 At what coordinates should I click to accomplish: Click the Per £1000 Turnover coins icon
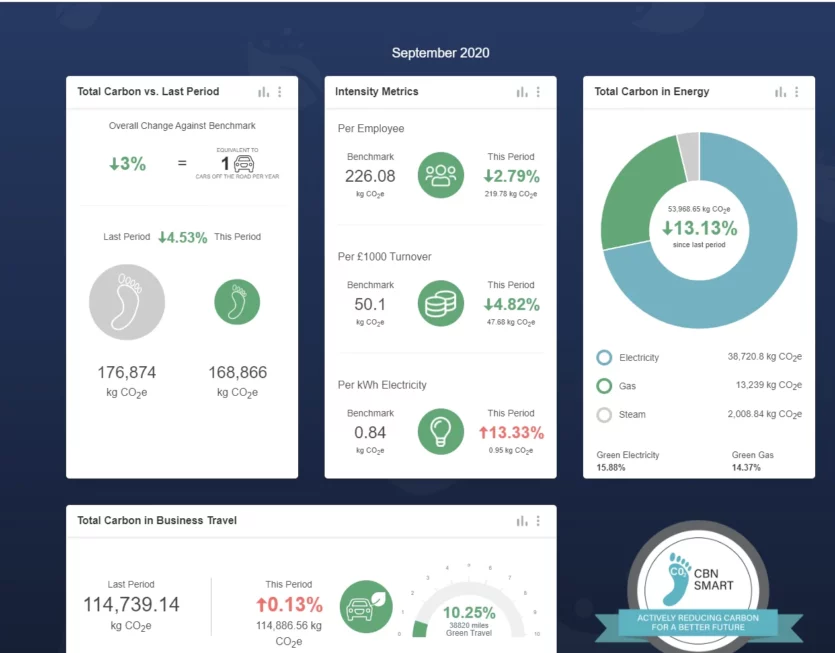441,303
